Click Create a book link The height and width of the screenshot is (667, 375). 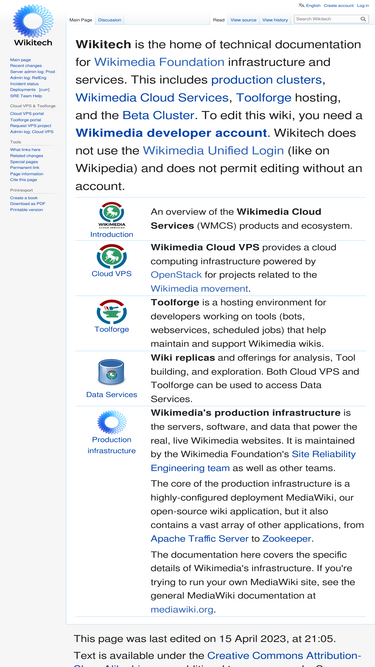[x=24, y=198]
